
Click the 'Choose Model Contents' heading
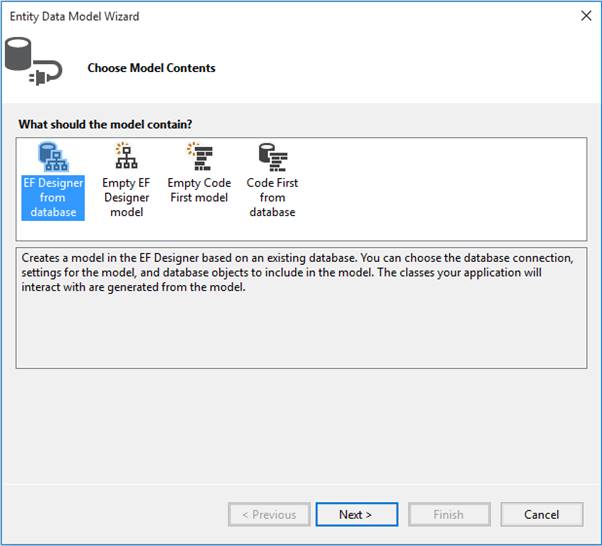[x=151, y=68]
